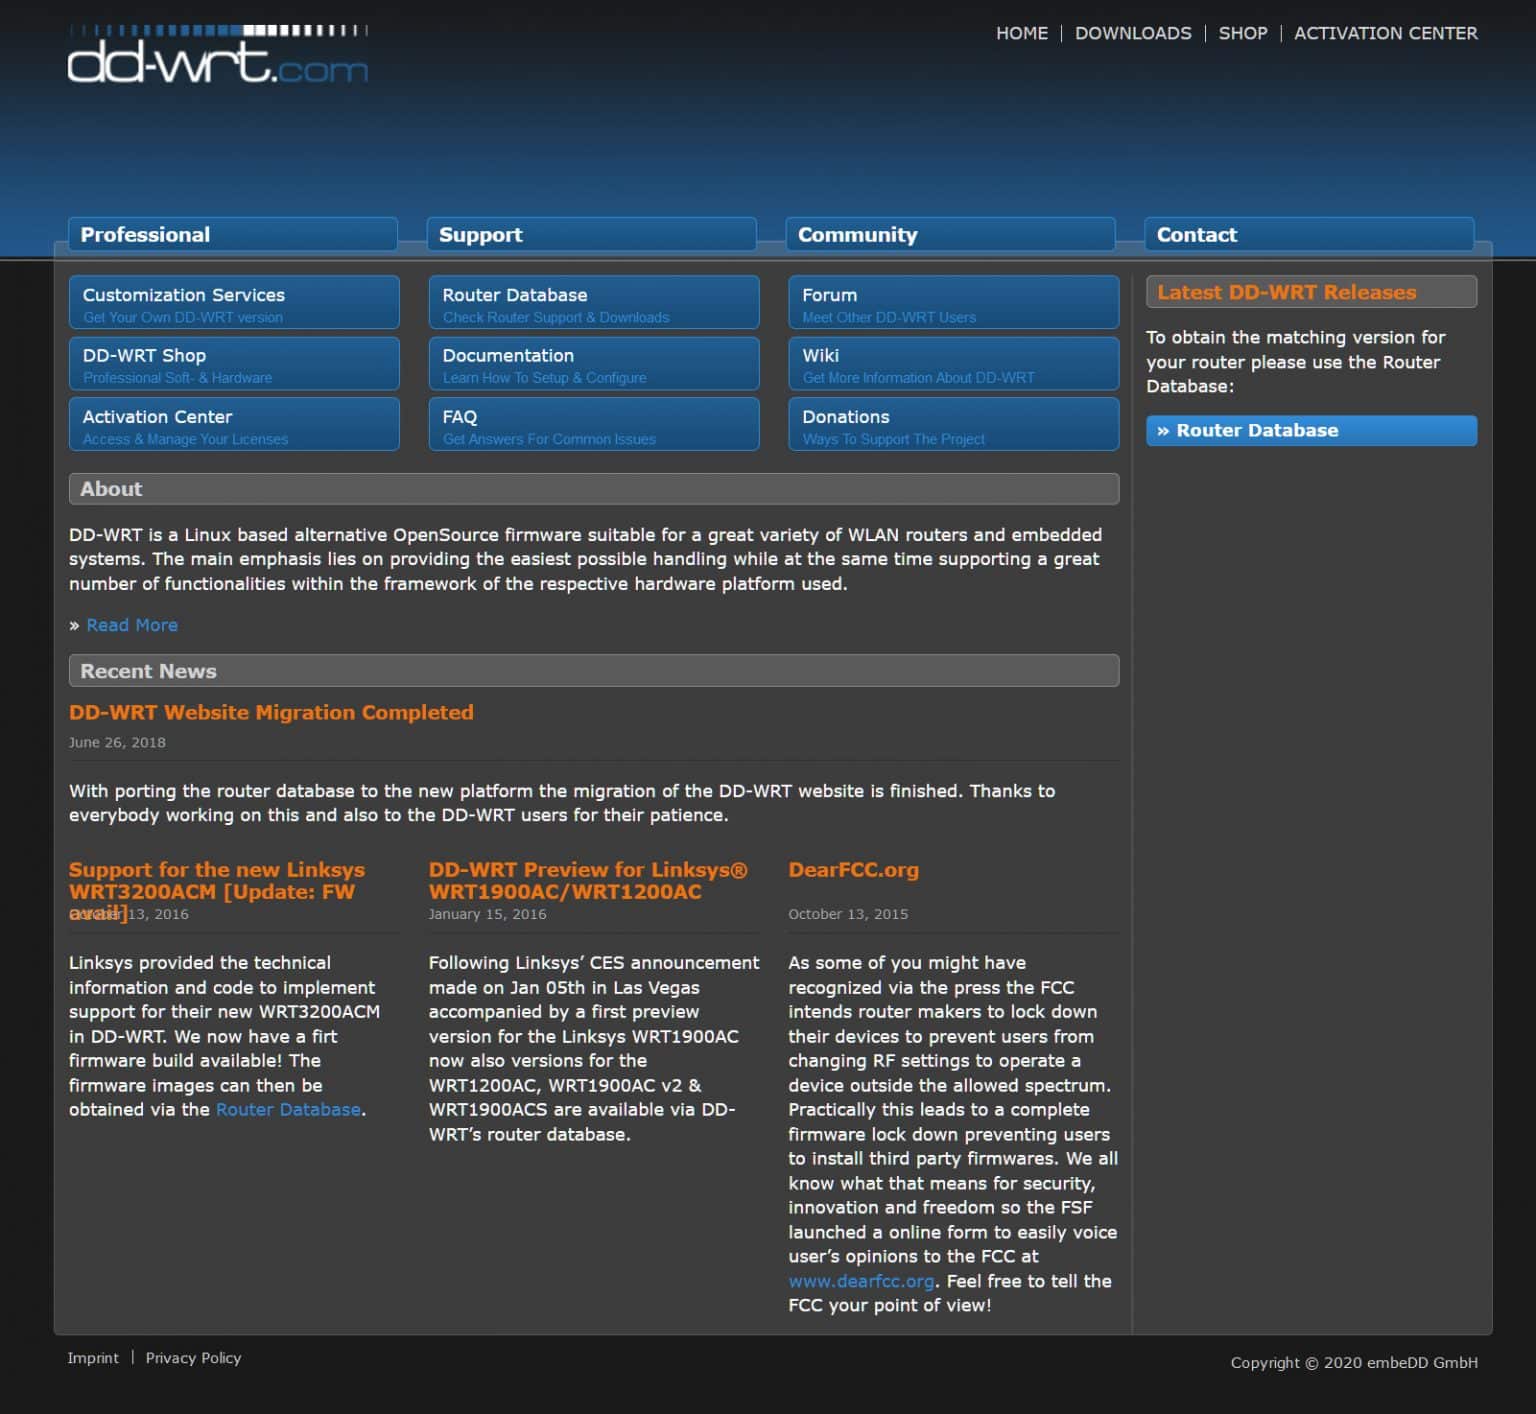Follow the Read More link
The image size is (1536, 1414).
pyautogui.click(x=132, y=625)
